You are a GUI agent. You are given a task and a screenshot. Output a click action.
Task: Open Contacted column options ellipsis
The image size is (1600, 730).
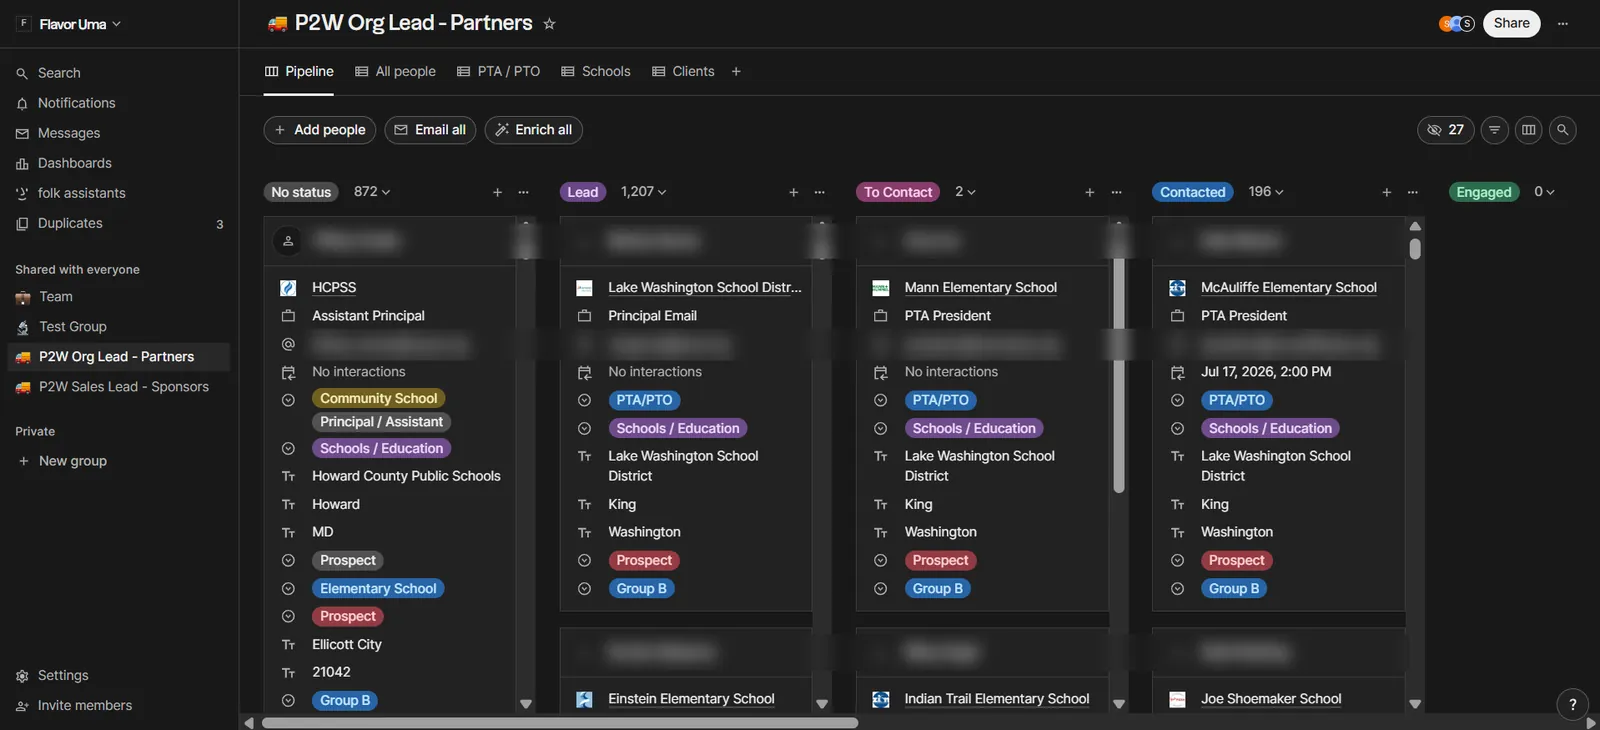coord(1413,192)
